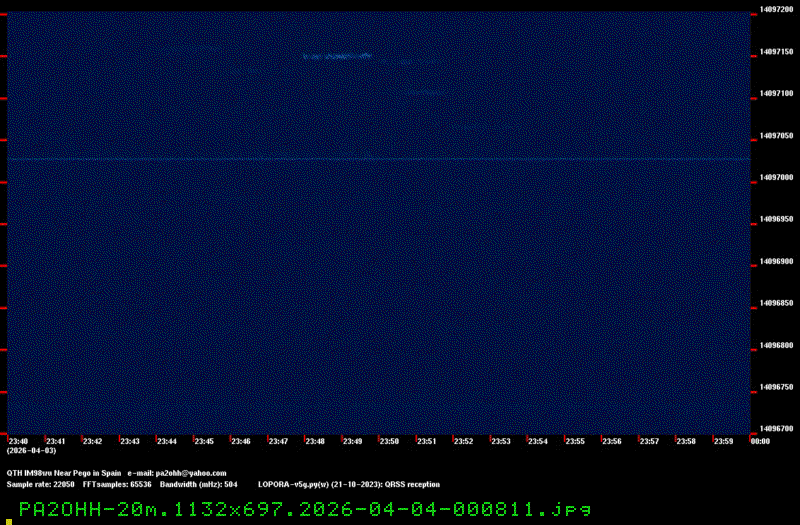Image resolution: width=800 pixels, height=525 pixels.
Task: Click the 14097000 frequency label
Action: pyautogui.click(x=777, y=177)
